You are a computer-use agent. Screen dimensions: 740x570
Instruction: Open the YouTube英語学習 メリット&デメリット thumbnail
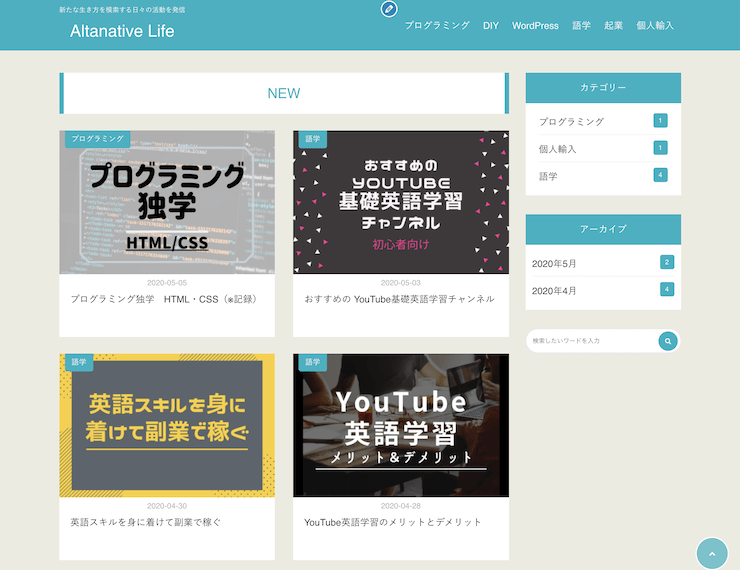400,425
